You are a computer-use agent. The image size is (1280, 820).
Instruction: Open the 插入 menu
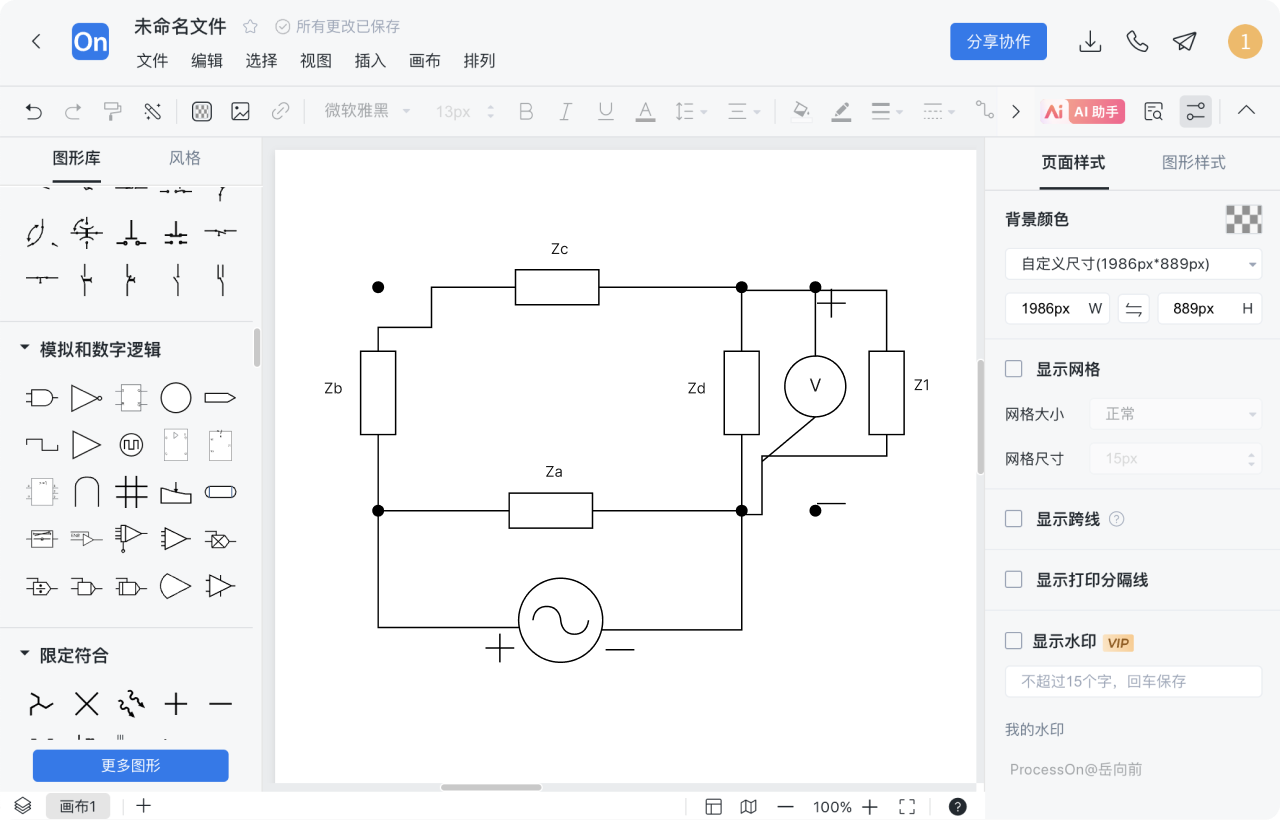pyautogui.click(x=370, y=61)
